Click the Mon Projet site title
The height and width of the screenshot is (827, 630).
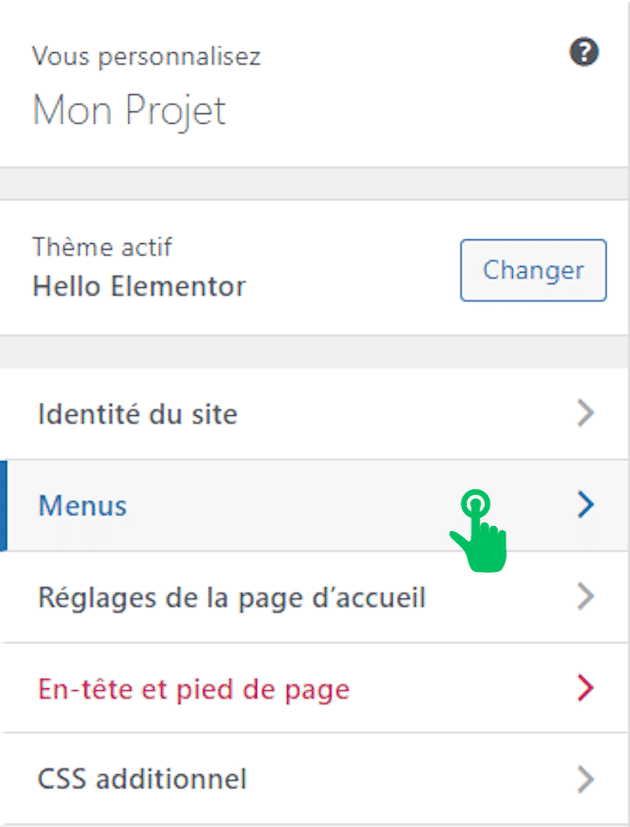click(x=130, y=109)
